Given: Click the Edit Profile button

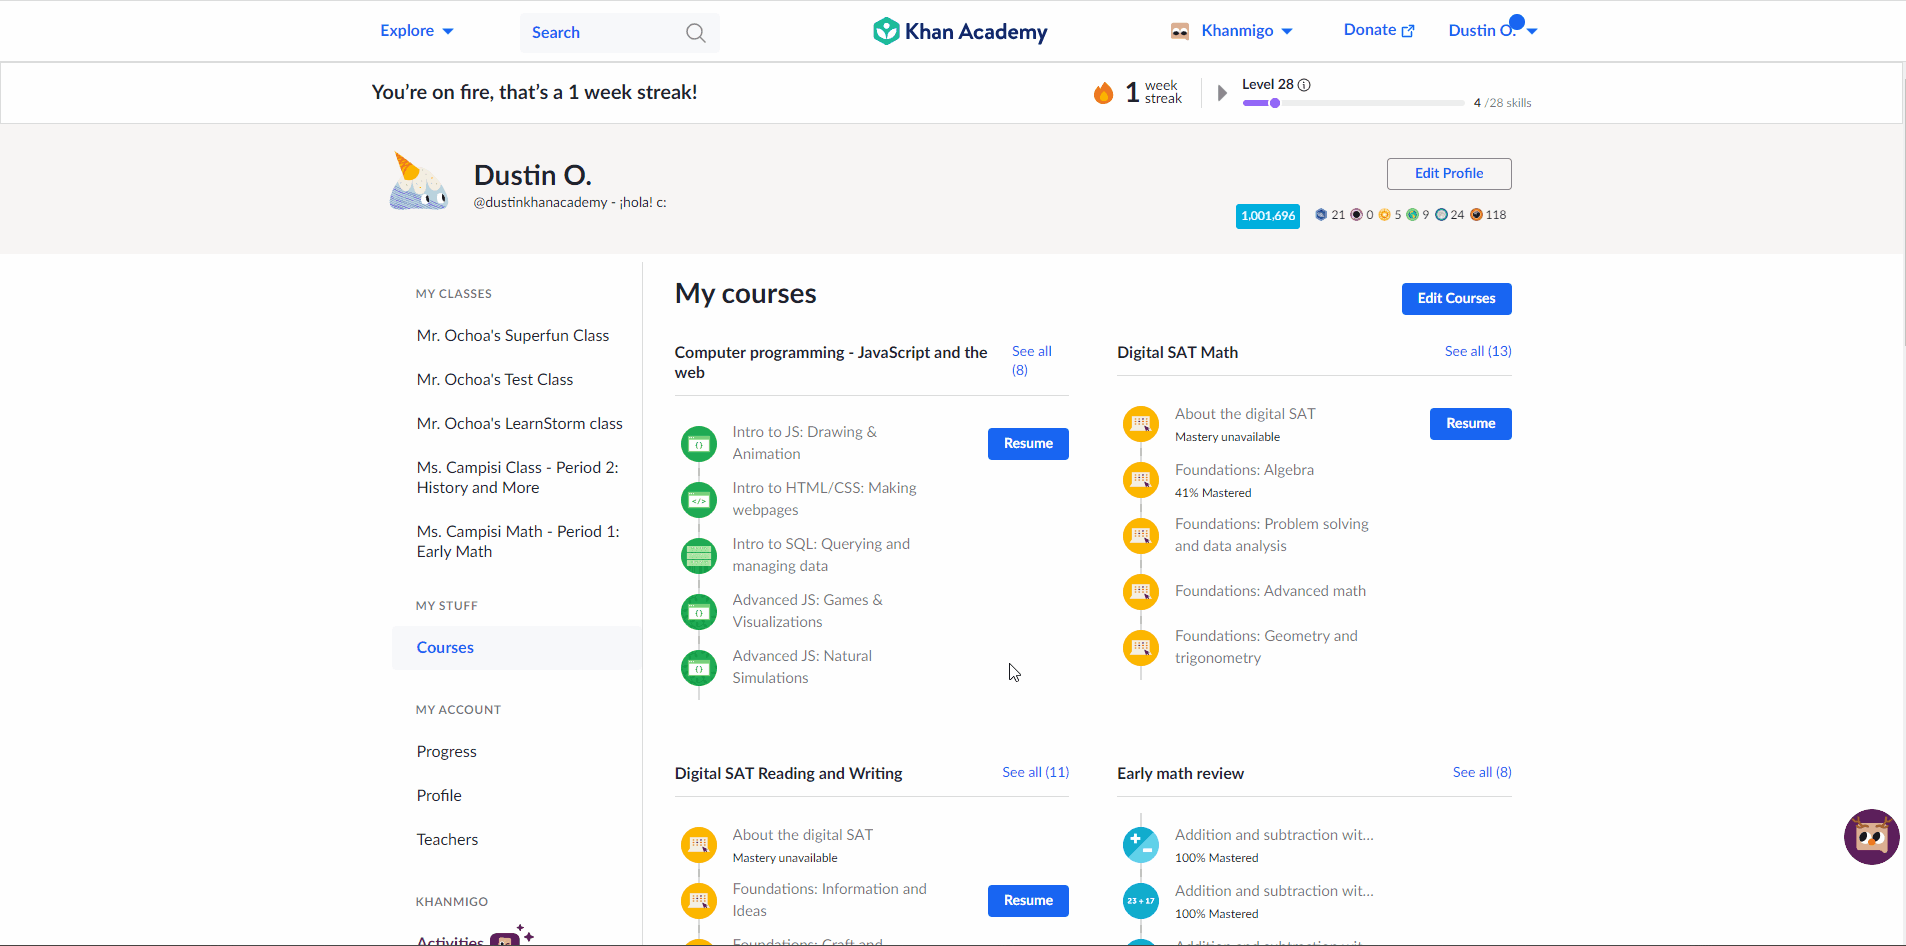Looking at the screenshot, I should 1449,174.
